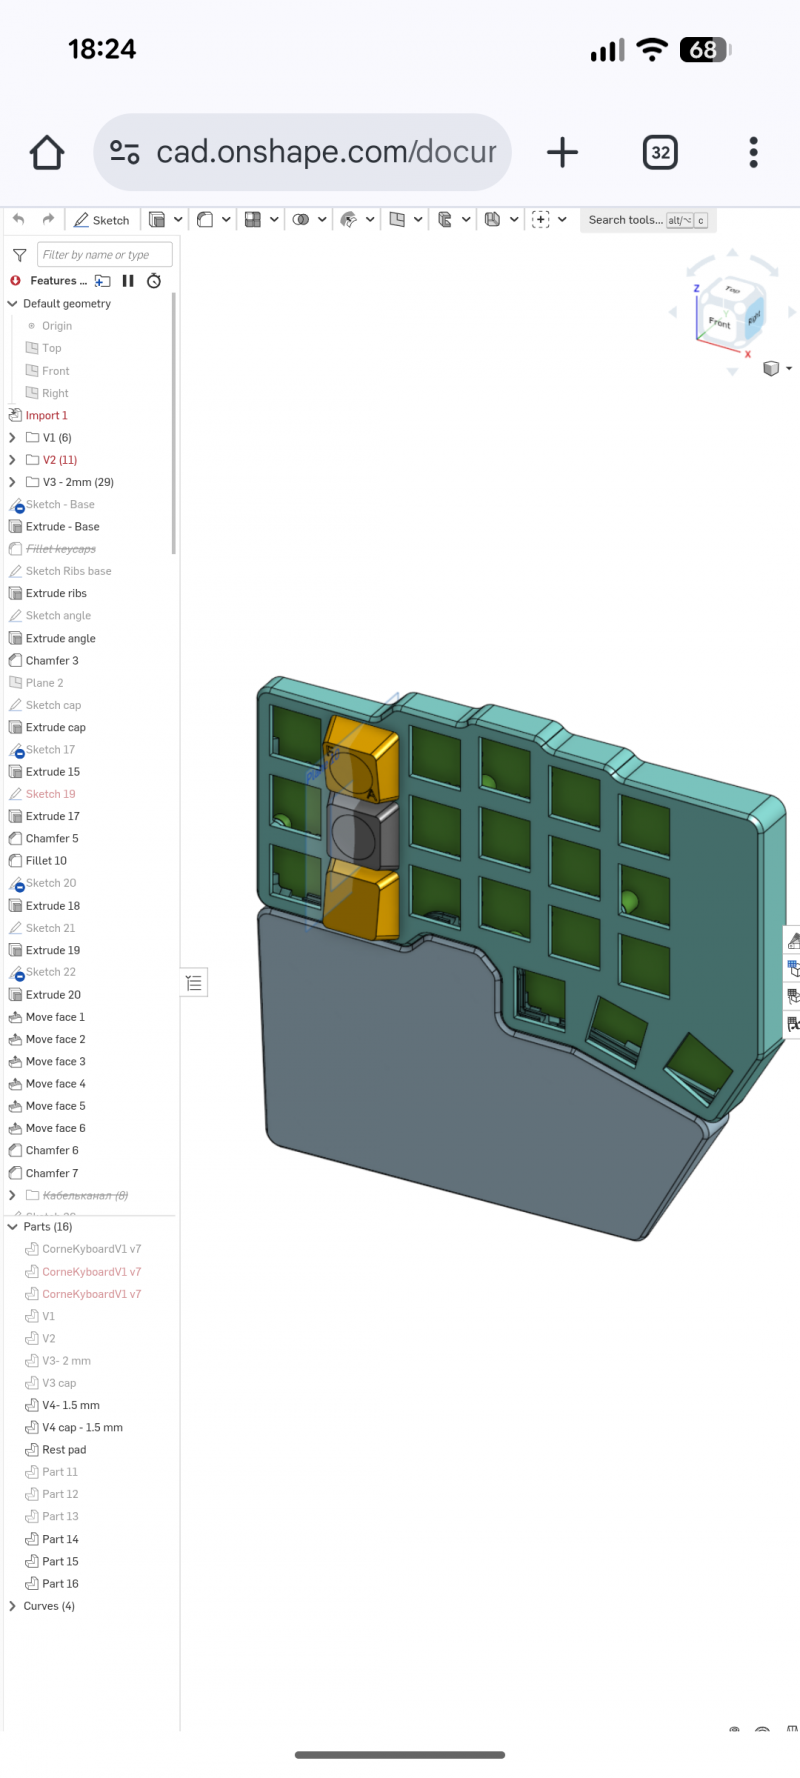The height and width of the screenshot is (1778, 800).
Task: Expand the V1 (6) folder
Action: [12, 438]
